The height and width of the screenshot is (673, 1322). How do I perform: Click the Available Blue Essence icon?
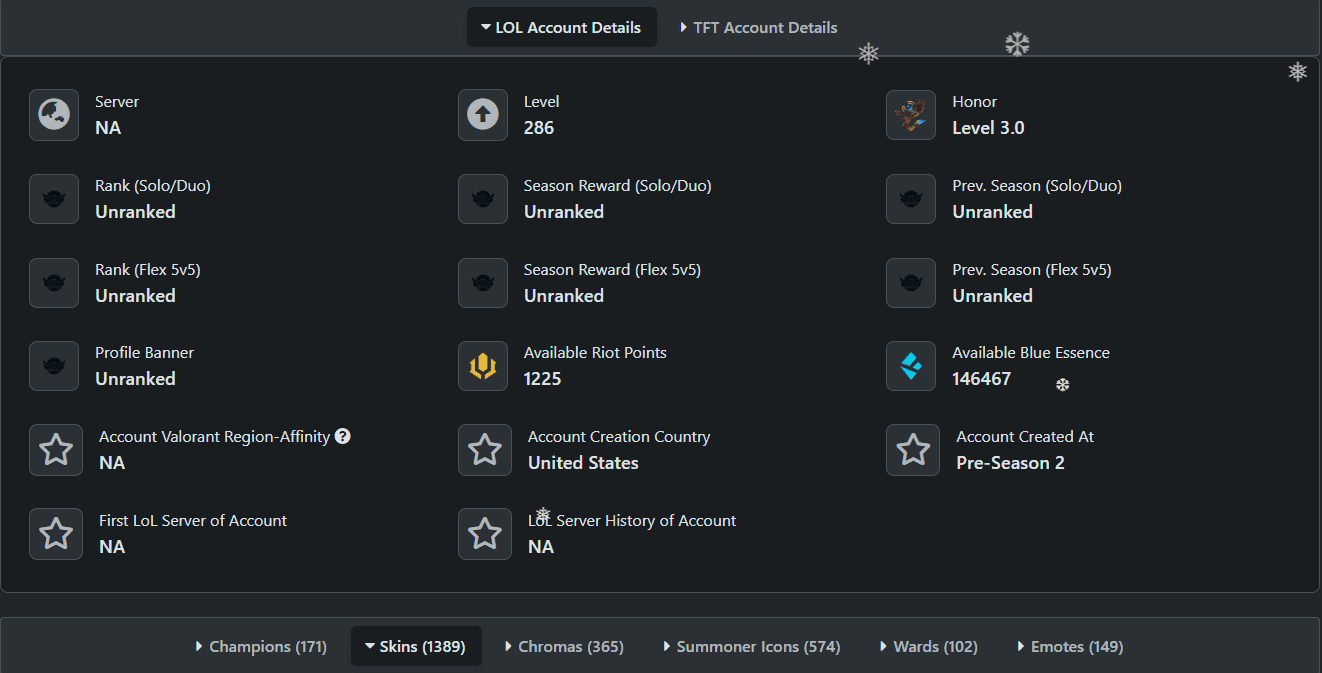point(911,366)
